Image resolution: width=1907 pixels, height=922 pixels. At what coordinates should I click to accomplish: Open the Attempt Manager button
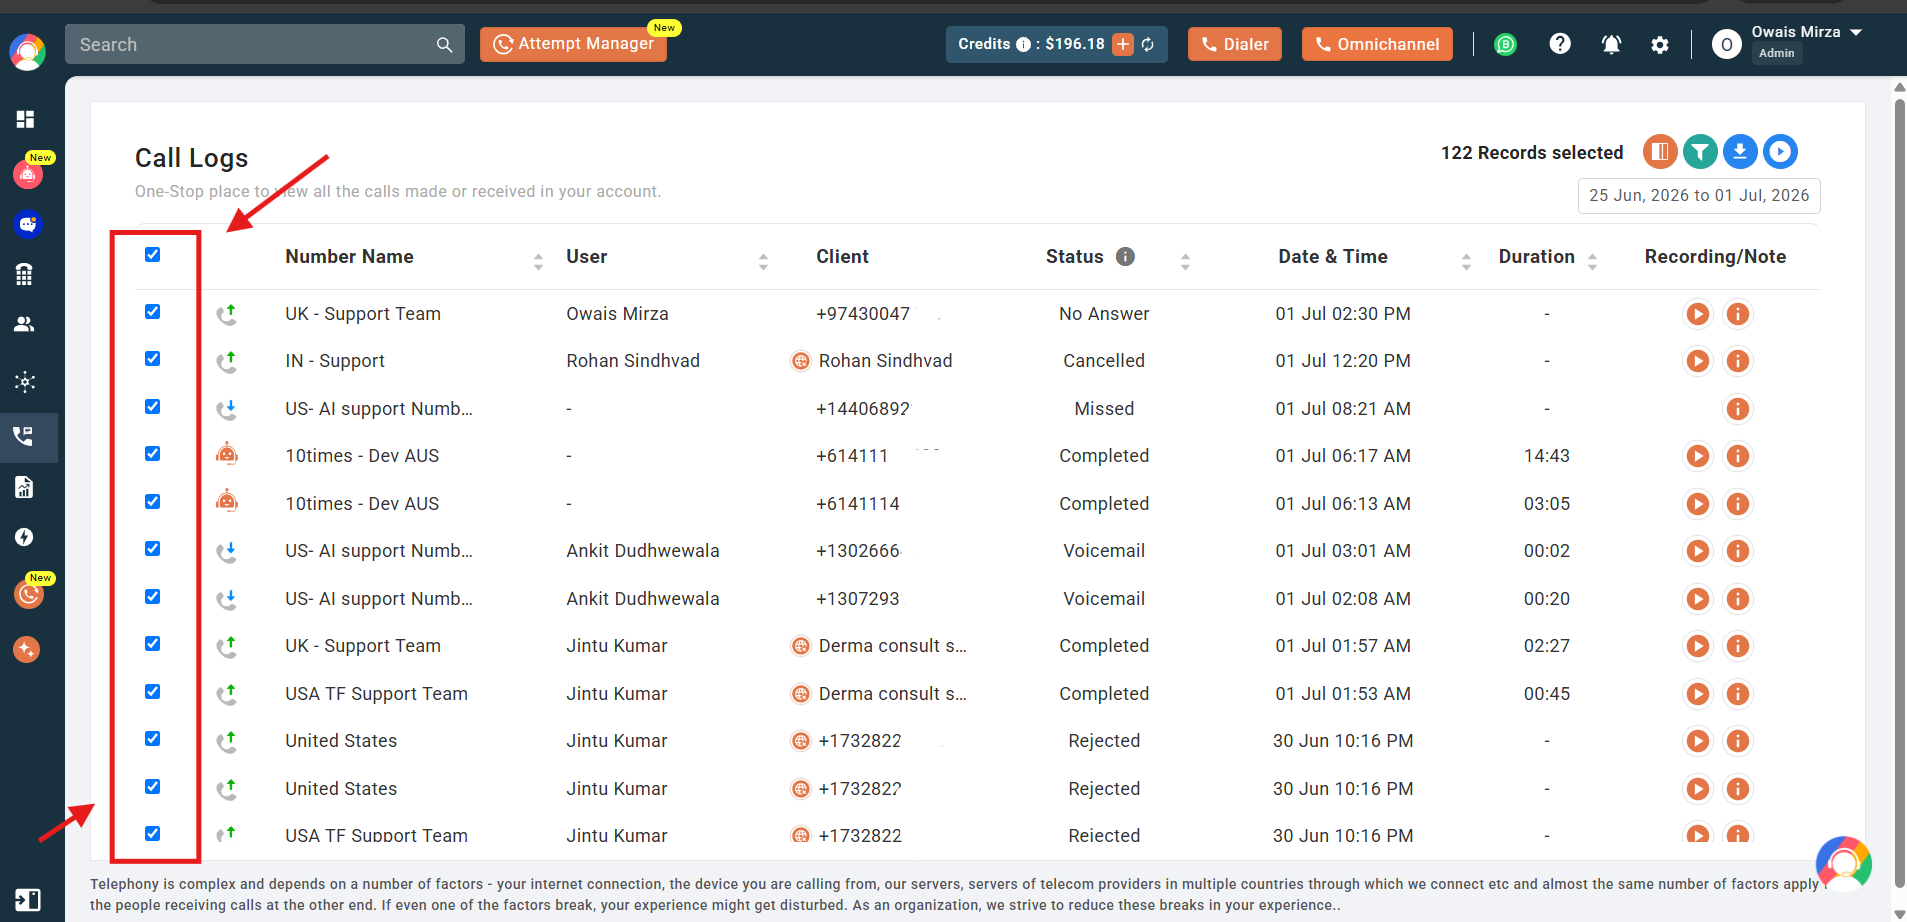(x=573, y=44)
